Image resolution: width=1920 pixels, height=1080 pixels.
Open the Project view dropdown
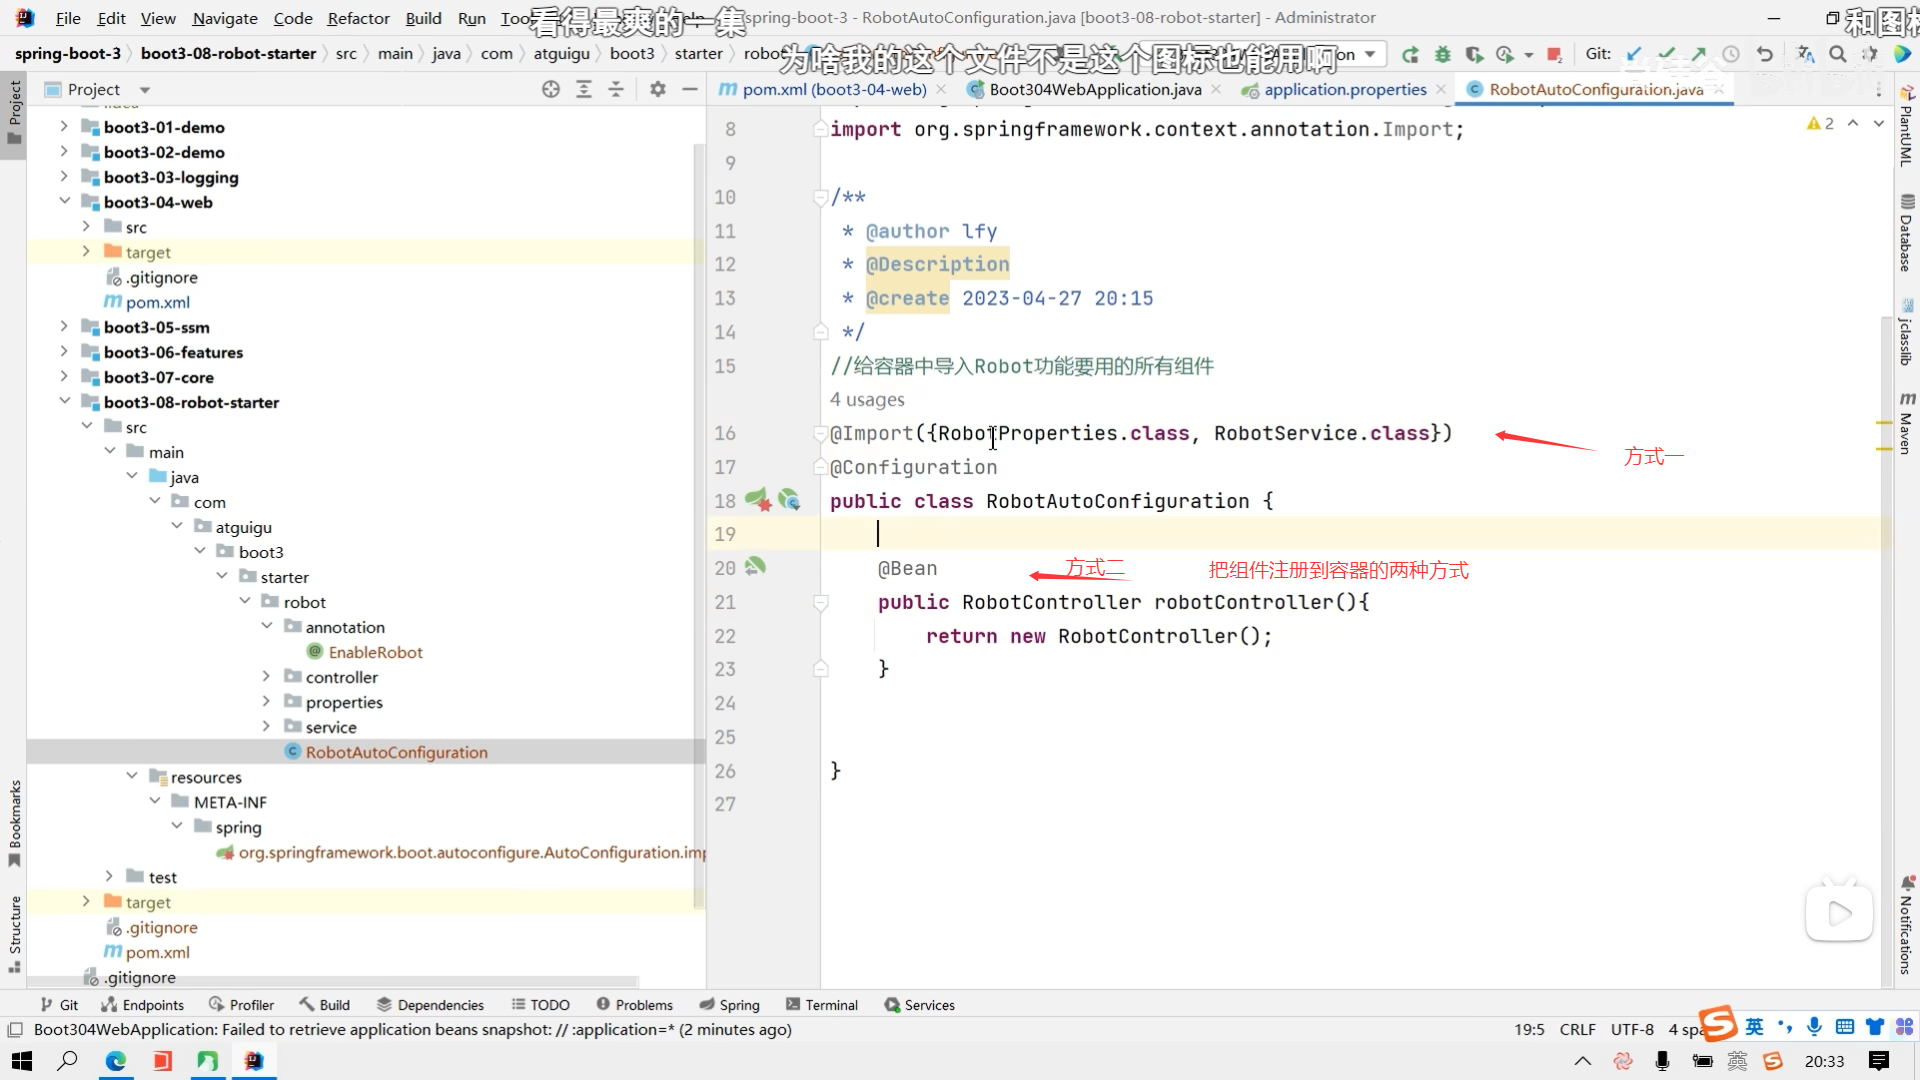click(145, 90)
